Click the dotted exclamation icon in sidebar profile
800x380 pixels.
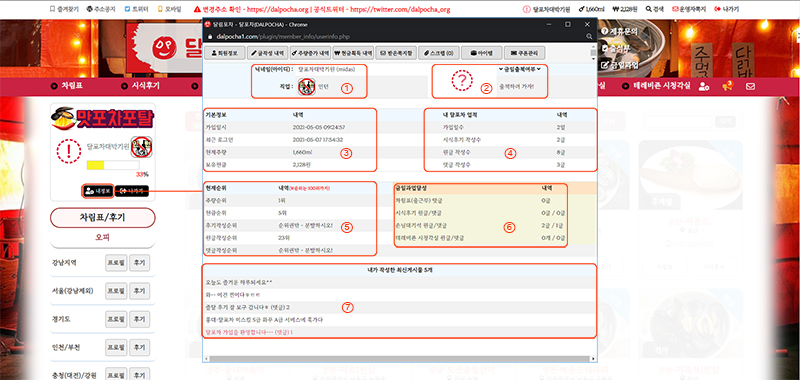[69, 150]
